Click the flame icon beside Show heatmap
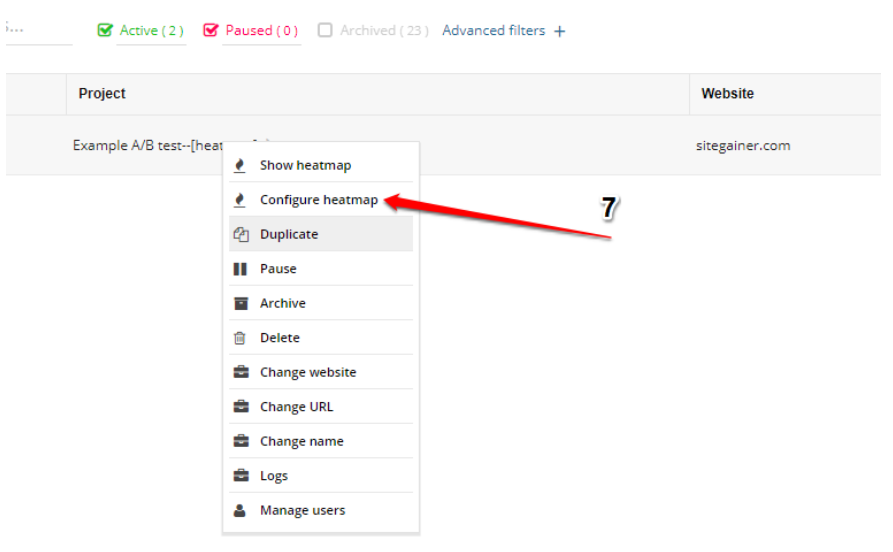Viewport: 893px width, 552px height. tap(240, 166)
